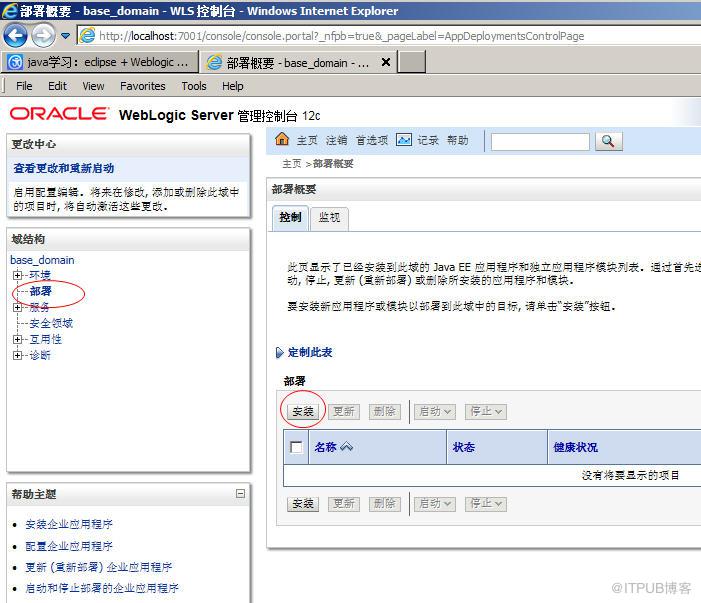Open the bottom 启动 dropdown

pyautogui.click(x=435, y=504)
